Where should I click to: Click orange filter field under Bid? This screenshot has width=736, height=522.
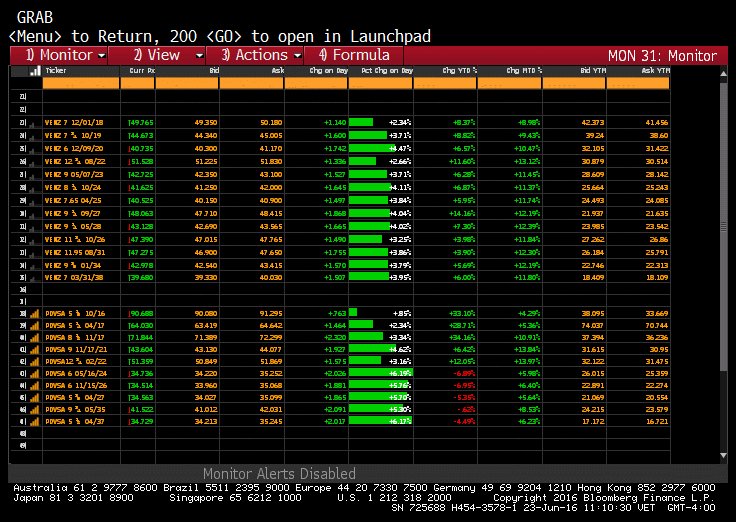[x=187, y=84]
